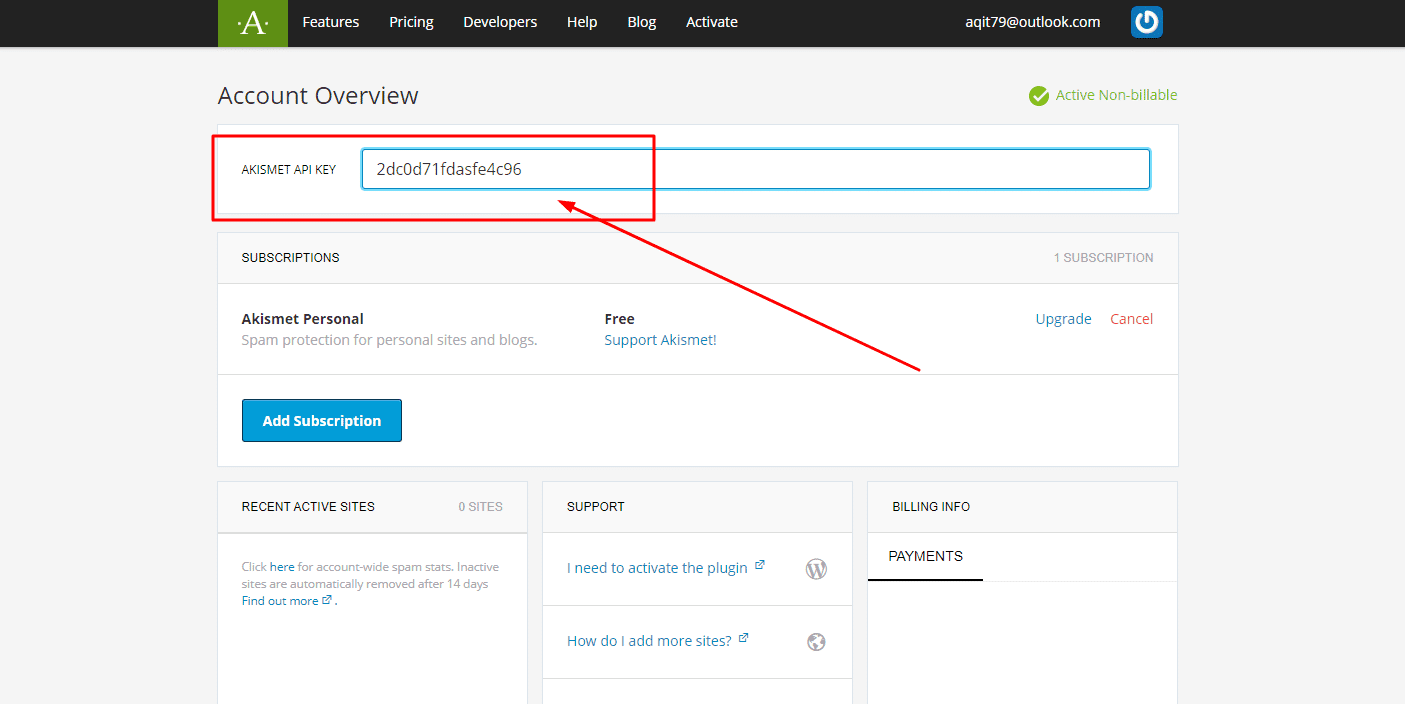Open 'I need to activate the plugin' link
1405x704 pixels.
click(x=657, y=568)
